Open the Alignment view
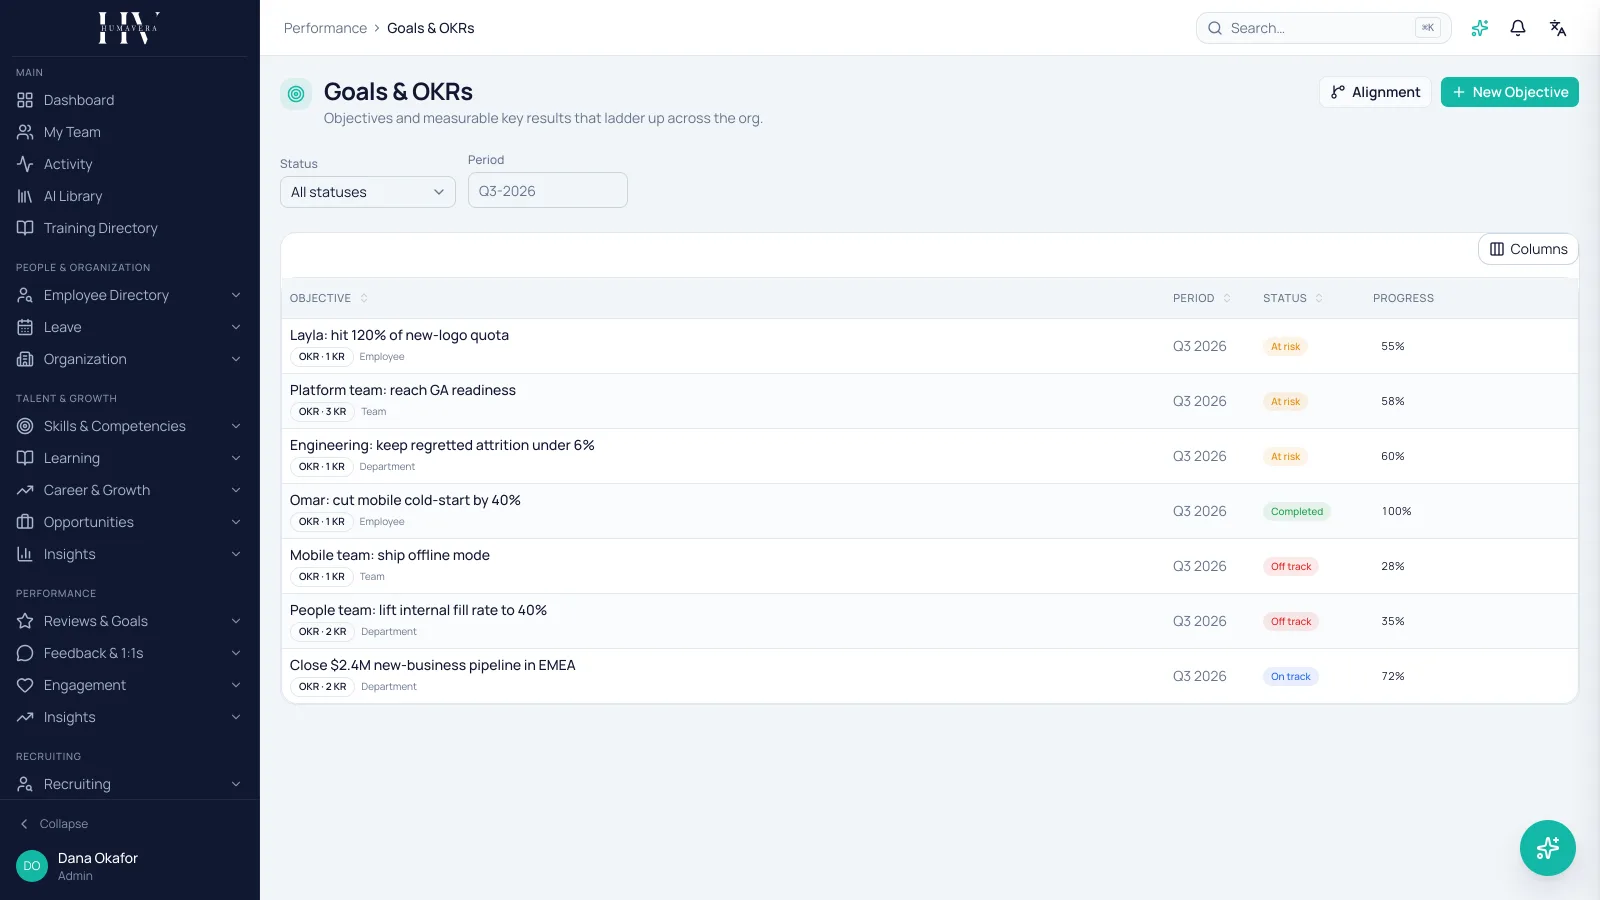Image resolution: width=1600 pixels, height=900 pixels. 1375,92
